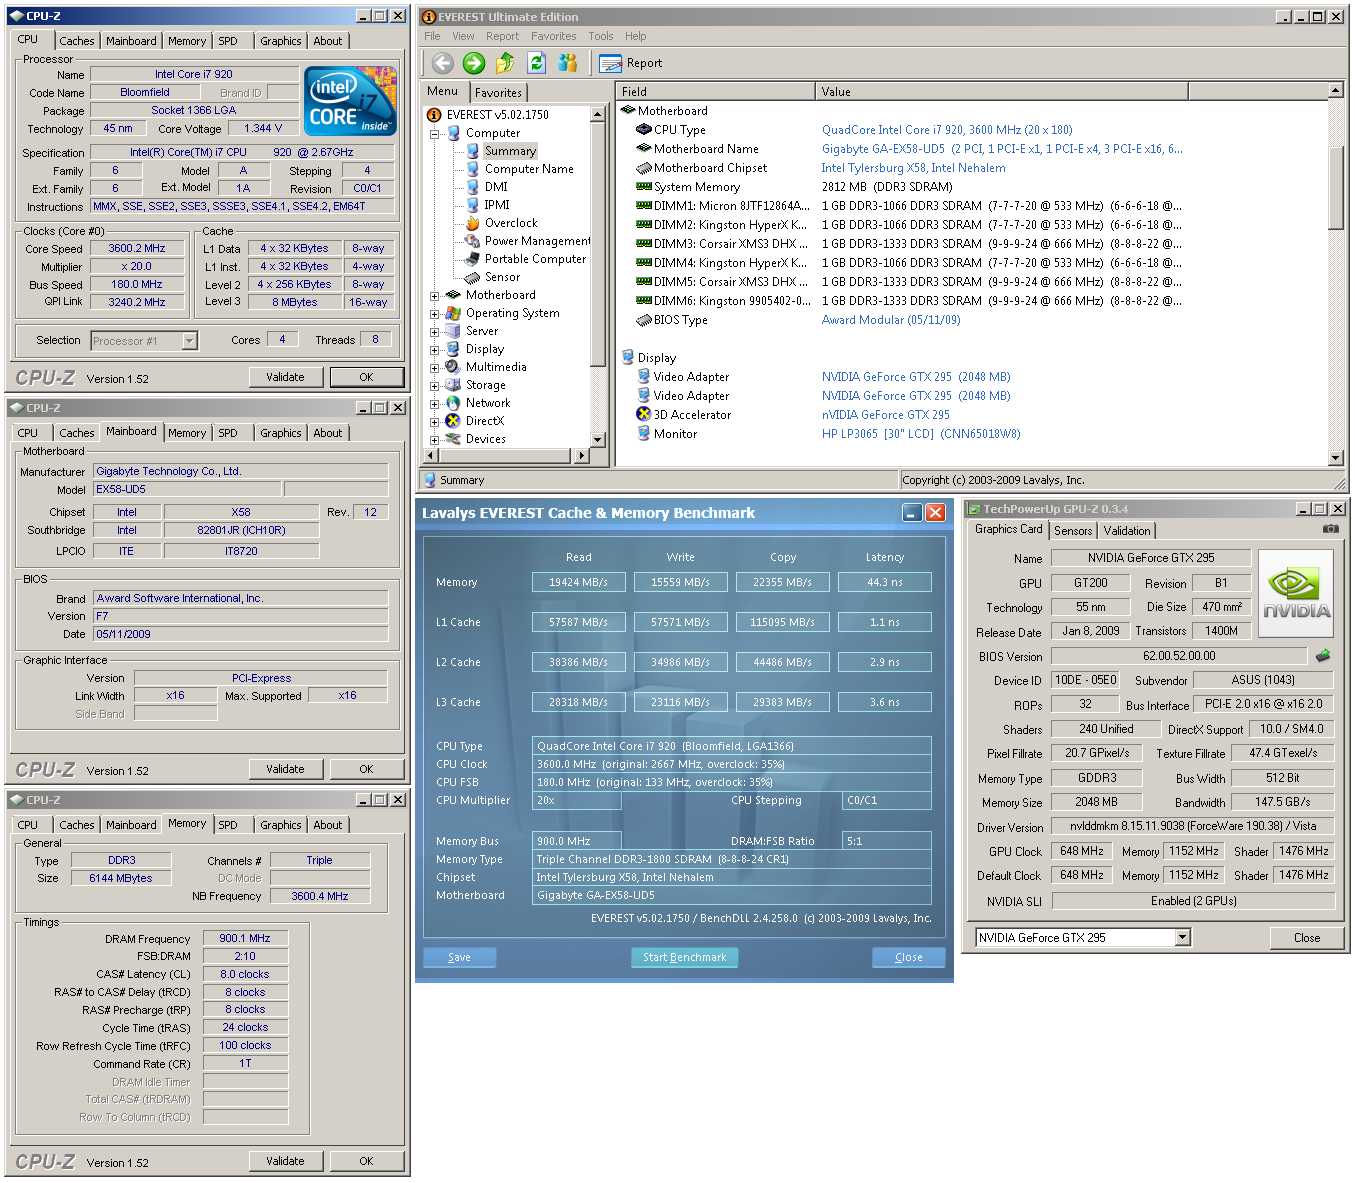
Task: Open the GPU selector dropdown in GPU-Z
Action: tap(1183, 937)
